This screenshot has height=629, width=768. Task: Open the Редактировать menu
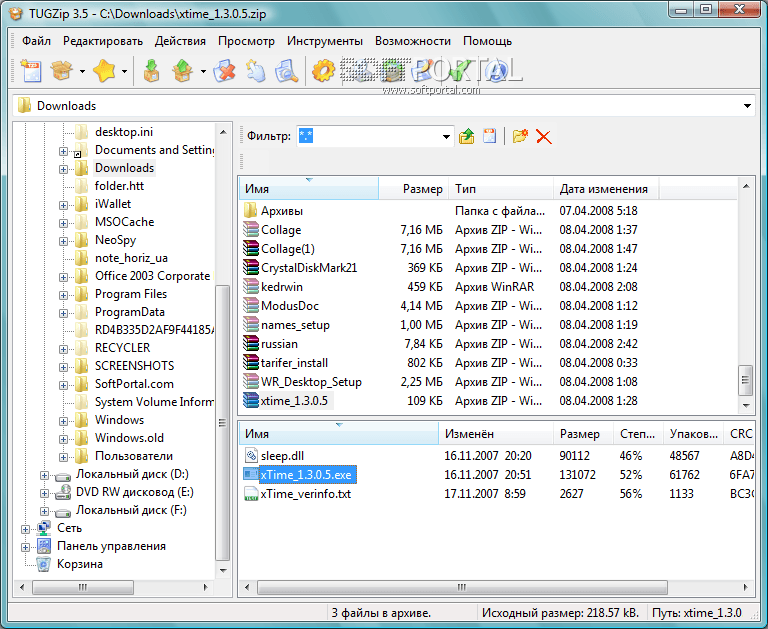103,41
